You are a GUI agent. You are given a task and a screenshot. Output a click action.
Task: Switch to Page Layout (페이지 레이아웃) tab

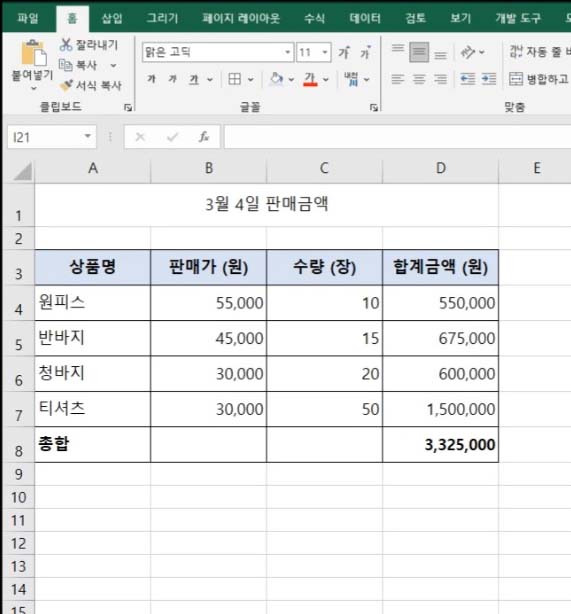pyautogui.click(x=241, y=18)
